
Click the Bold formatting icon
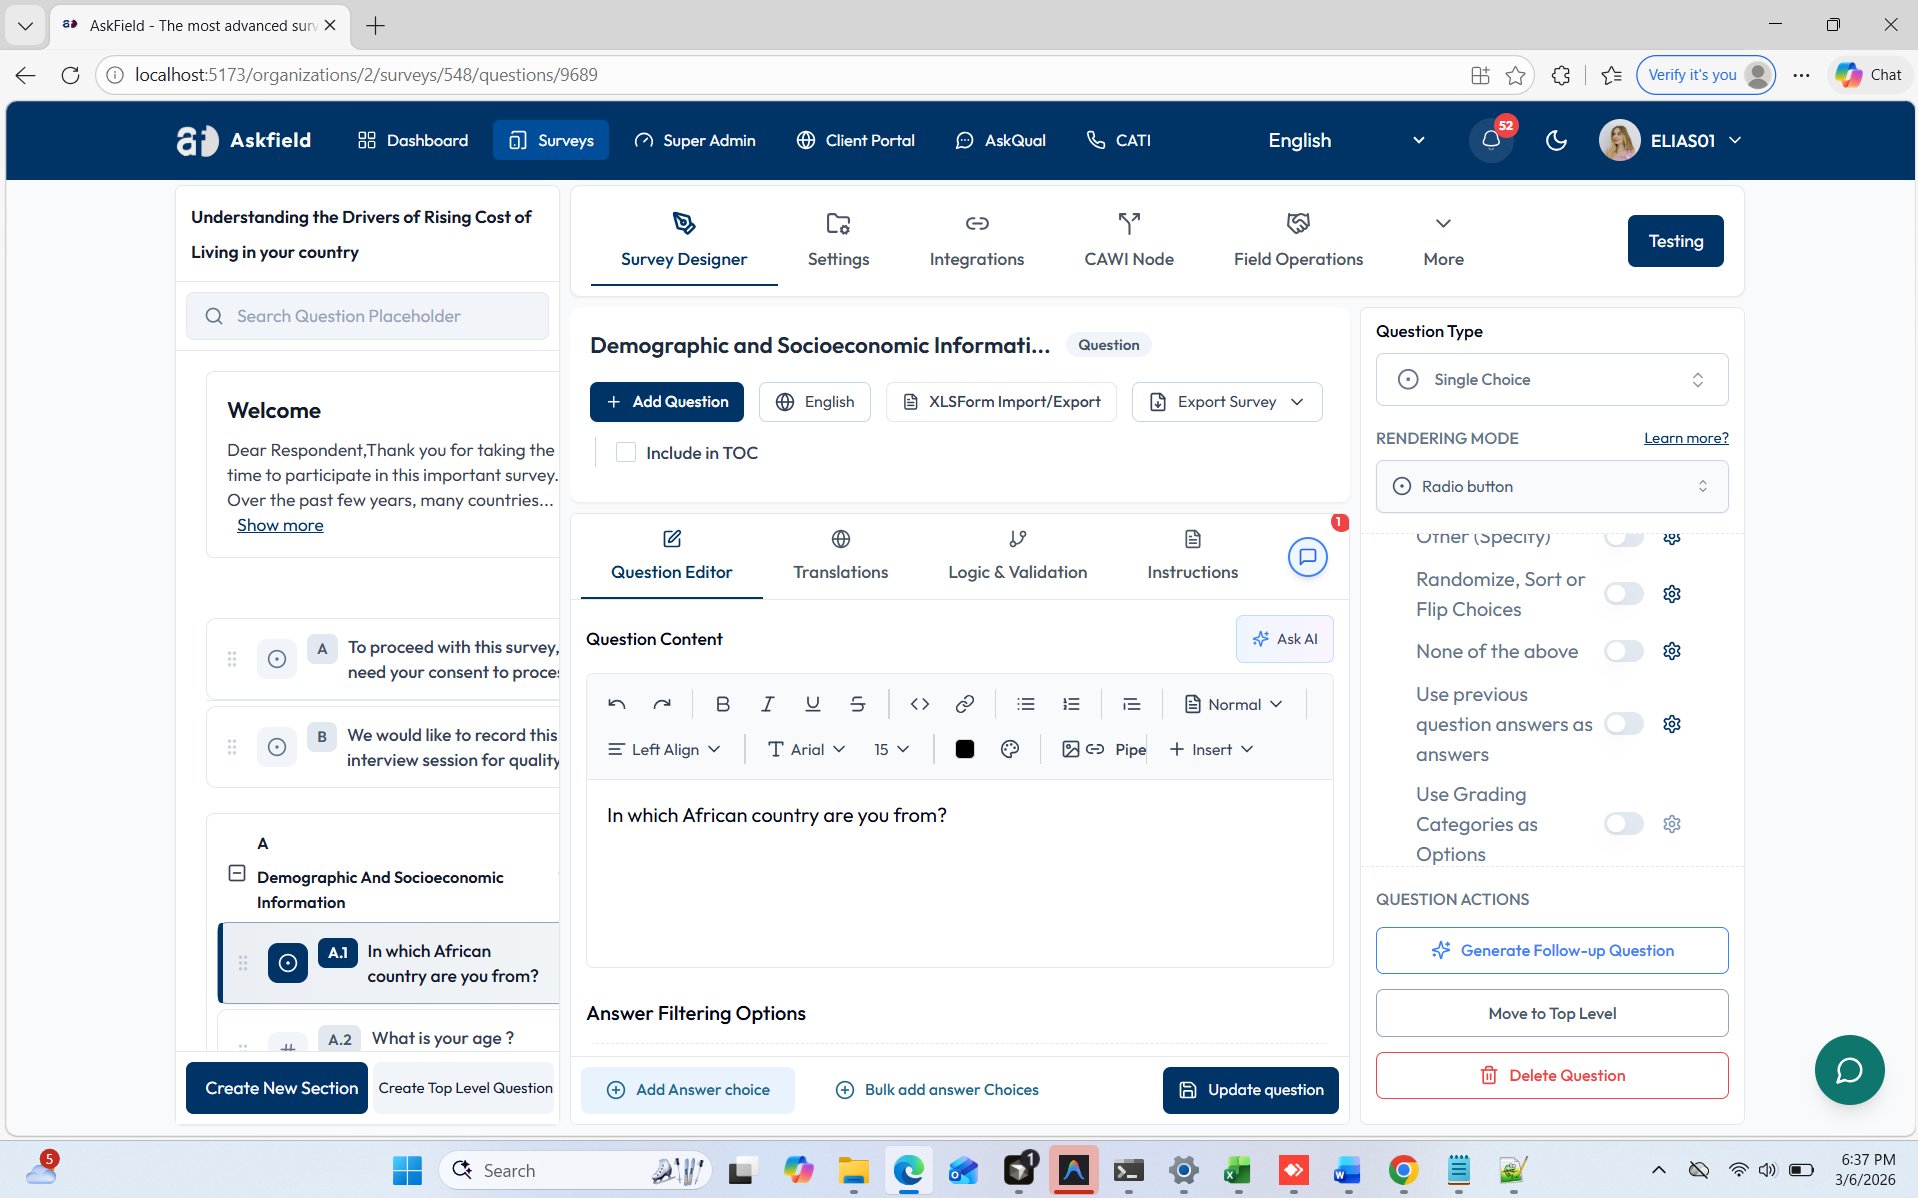coord(722,704)
